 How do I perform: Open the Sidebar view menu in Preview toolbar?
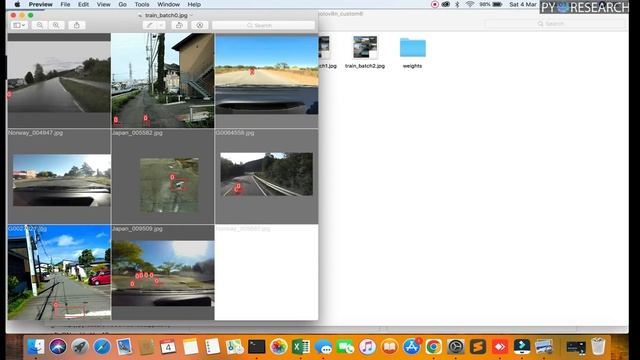tap(19, 25)
